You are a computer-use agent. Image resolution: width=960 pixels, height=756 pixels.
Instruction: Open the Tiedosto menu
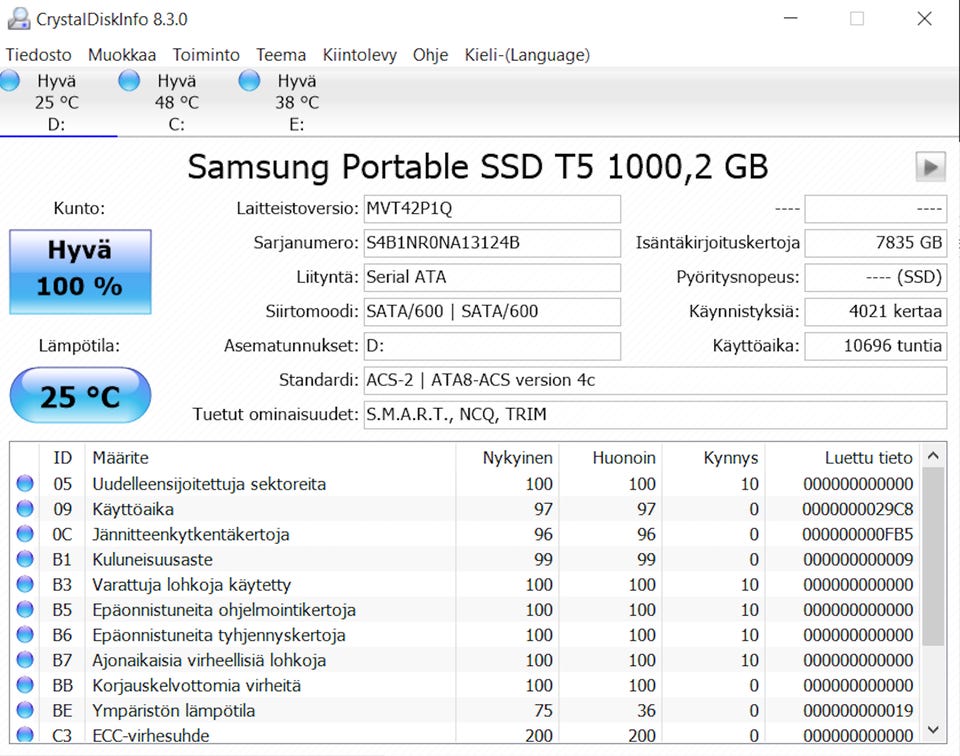click(x=39, y=55)
